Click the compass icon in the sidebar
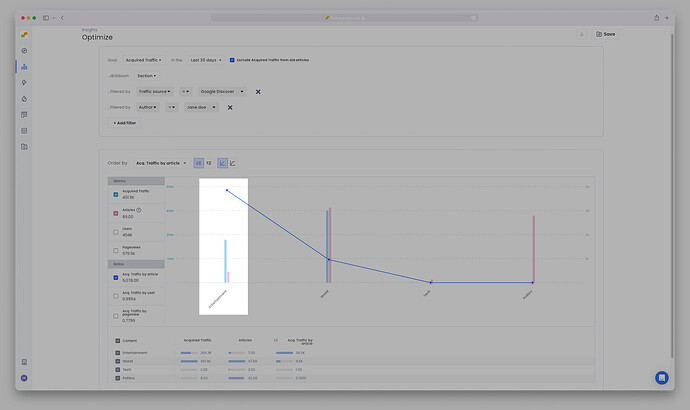 [23, 50]
